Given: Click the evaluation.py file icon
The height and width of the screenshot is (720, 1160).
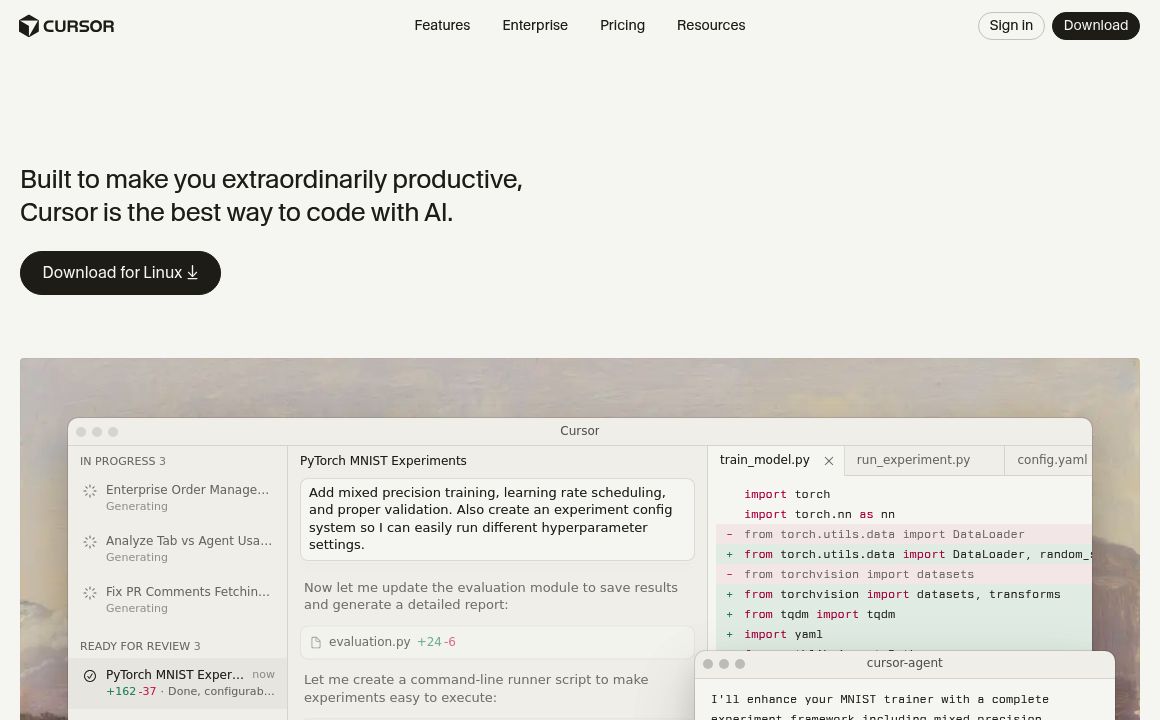Looking at the screenshot, I should pos(316,642).
